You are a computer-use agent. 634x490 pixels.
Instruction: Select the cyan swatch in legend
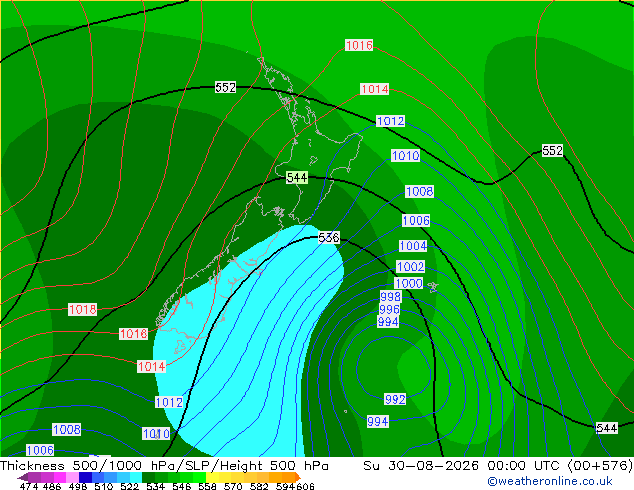pyautogui.click(x=136, y=477)
